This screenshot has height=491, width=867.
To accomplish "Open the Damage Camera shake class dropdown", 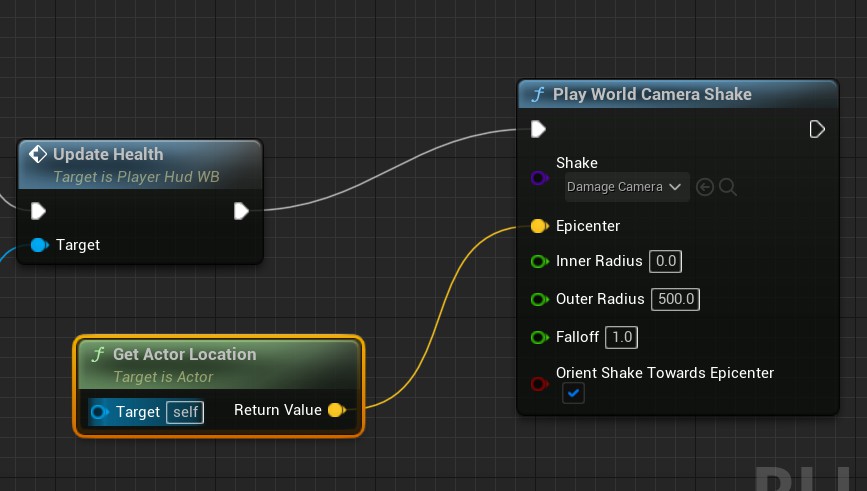I will tap(624, 187).
